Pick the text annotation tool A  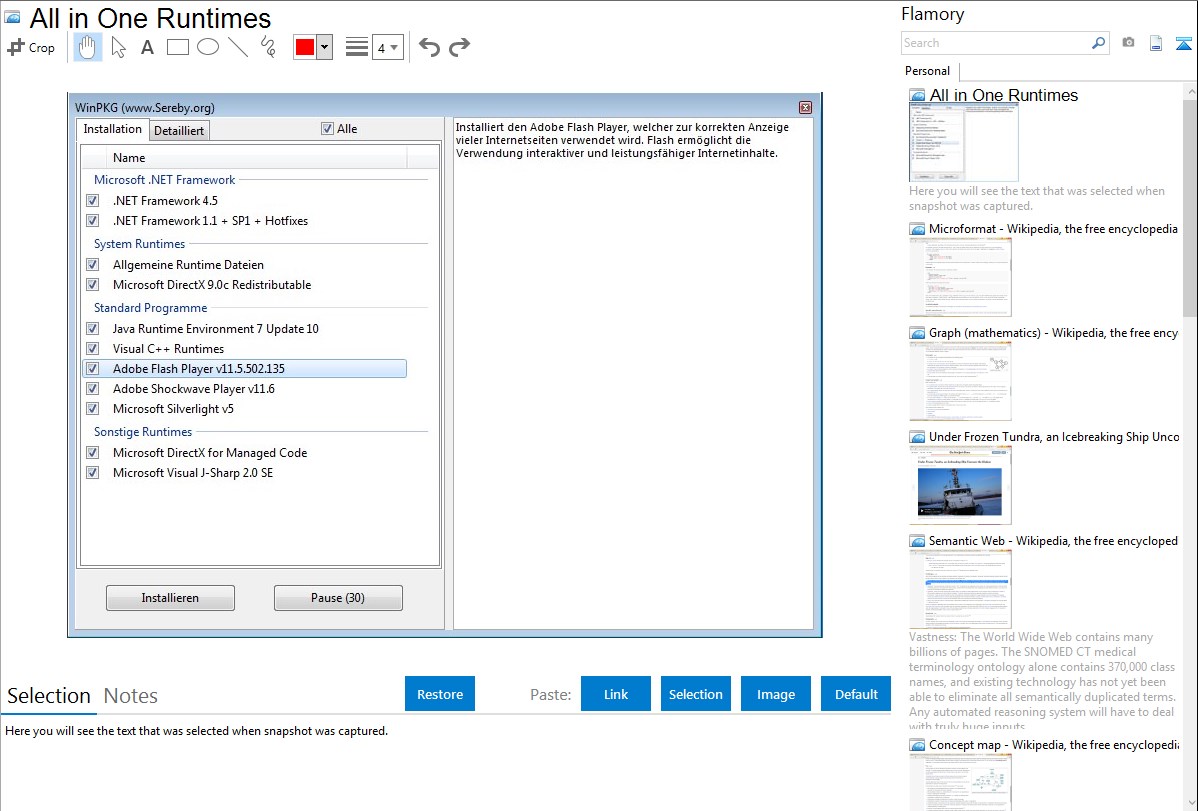[x=147, y=47]
